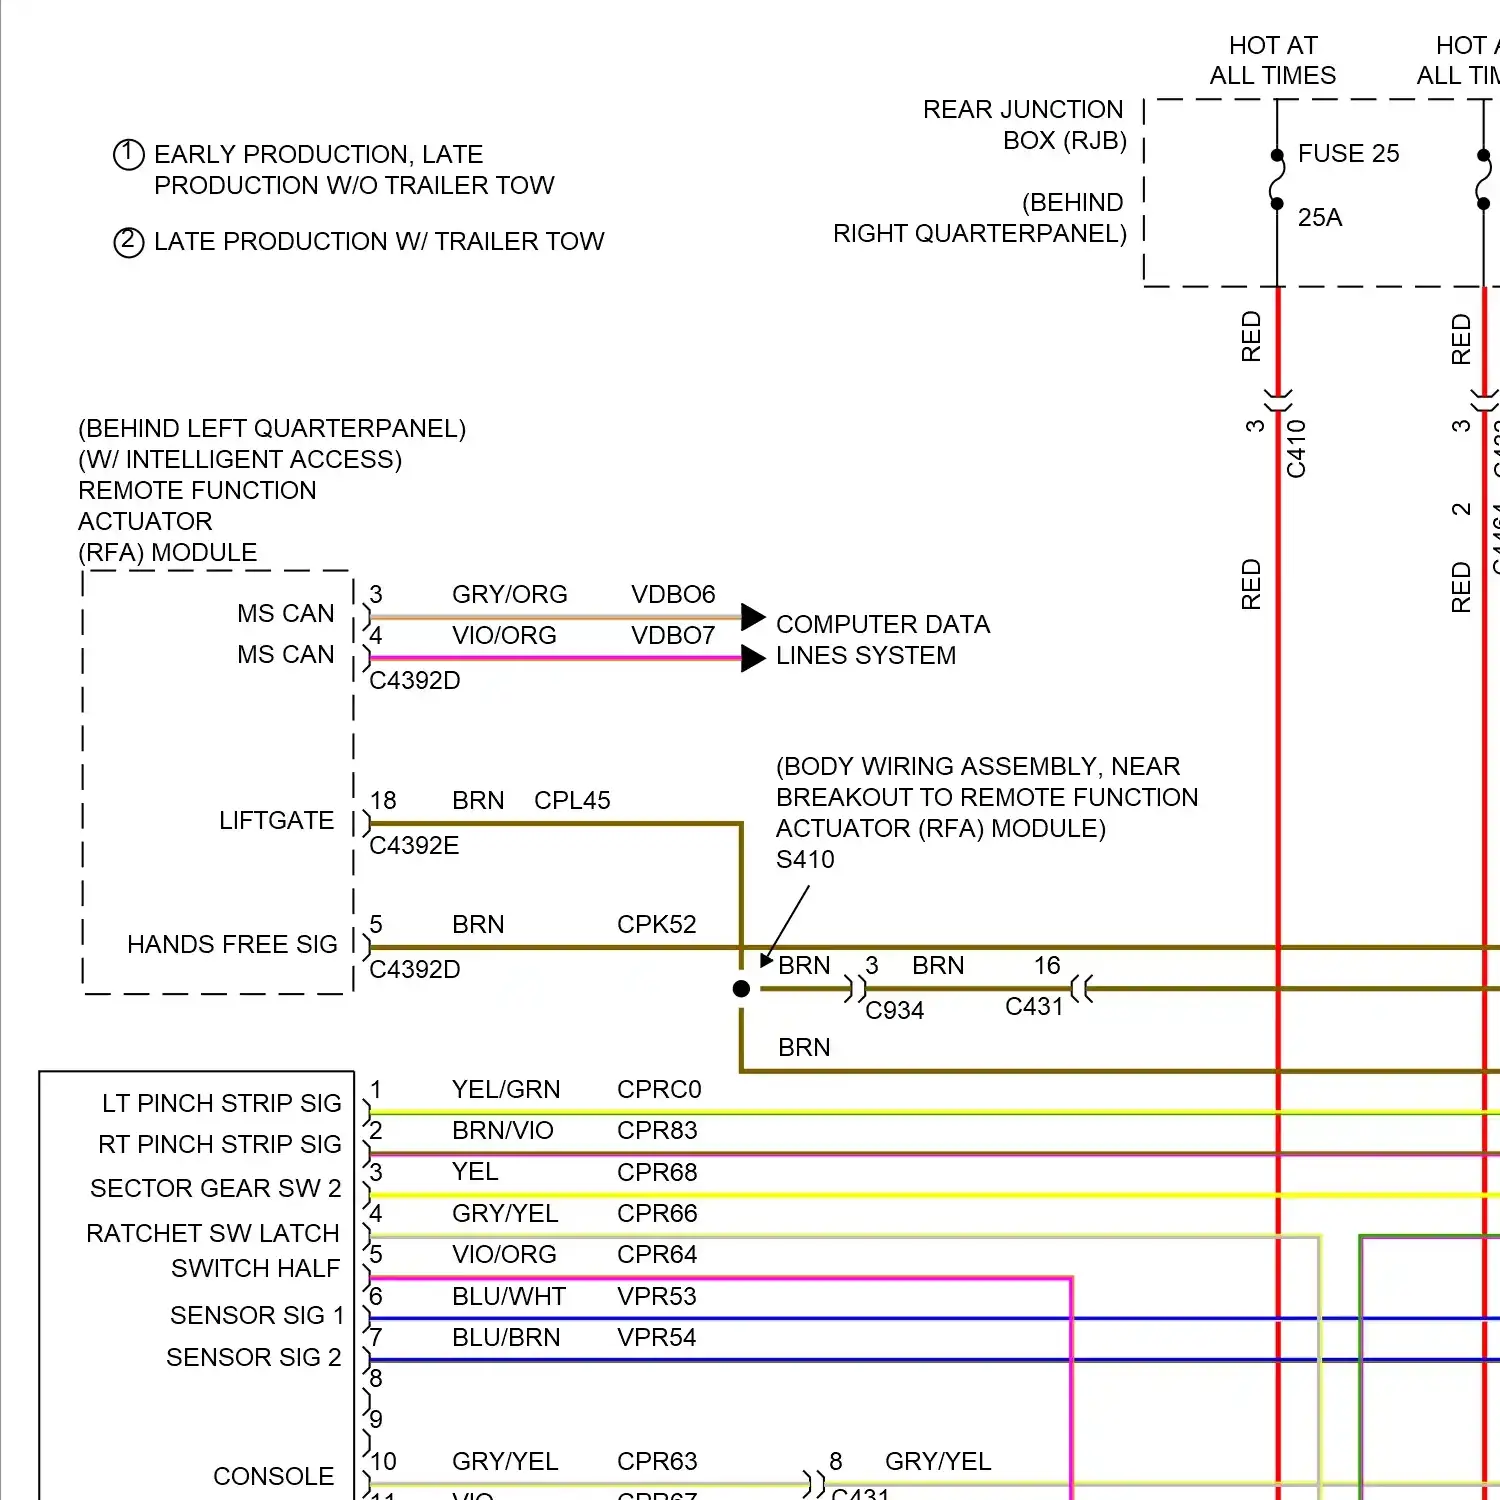Click the arrowhead on the GRY/ORG line
The height and width of the screenshot is (1500, 1500).
click(753, 616)
